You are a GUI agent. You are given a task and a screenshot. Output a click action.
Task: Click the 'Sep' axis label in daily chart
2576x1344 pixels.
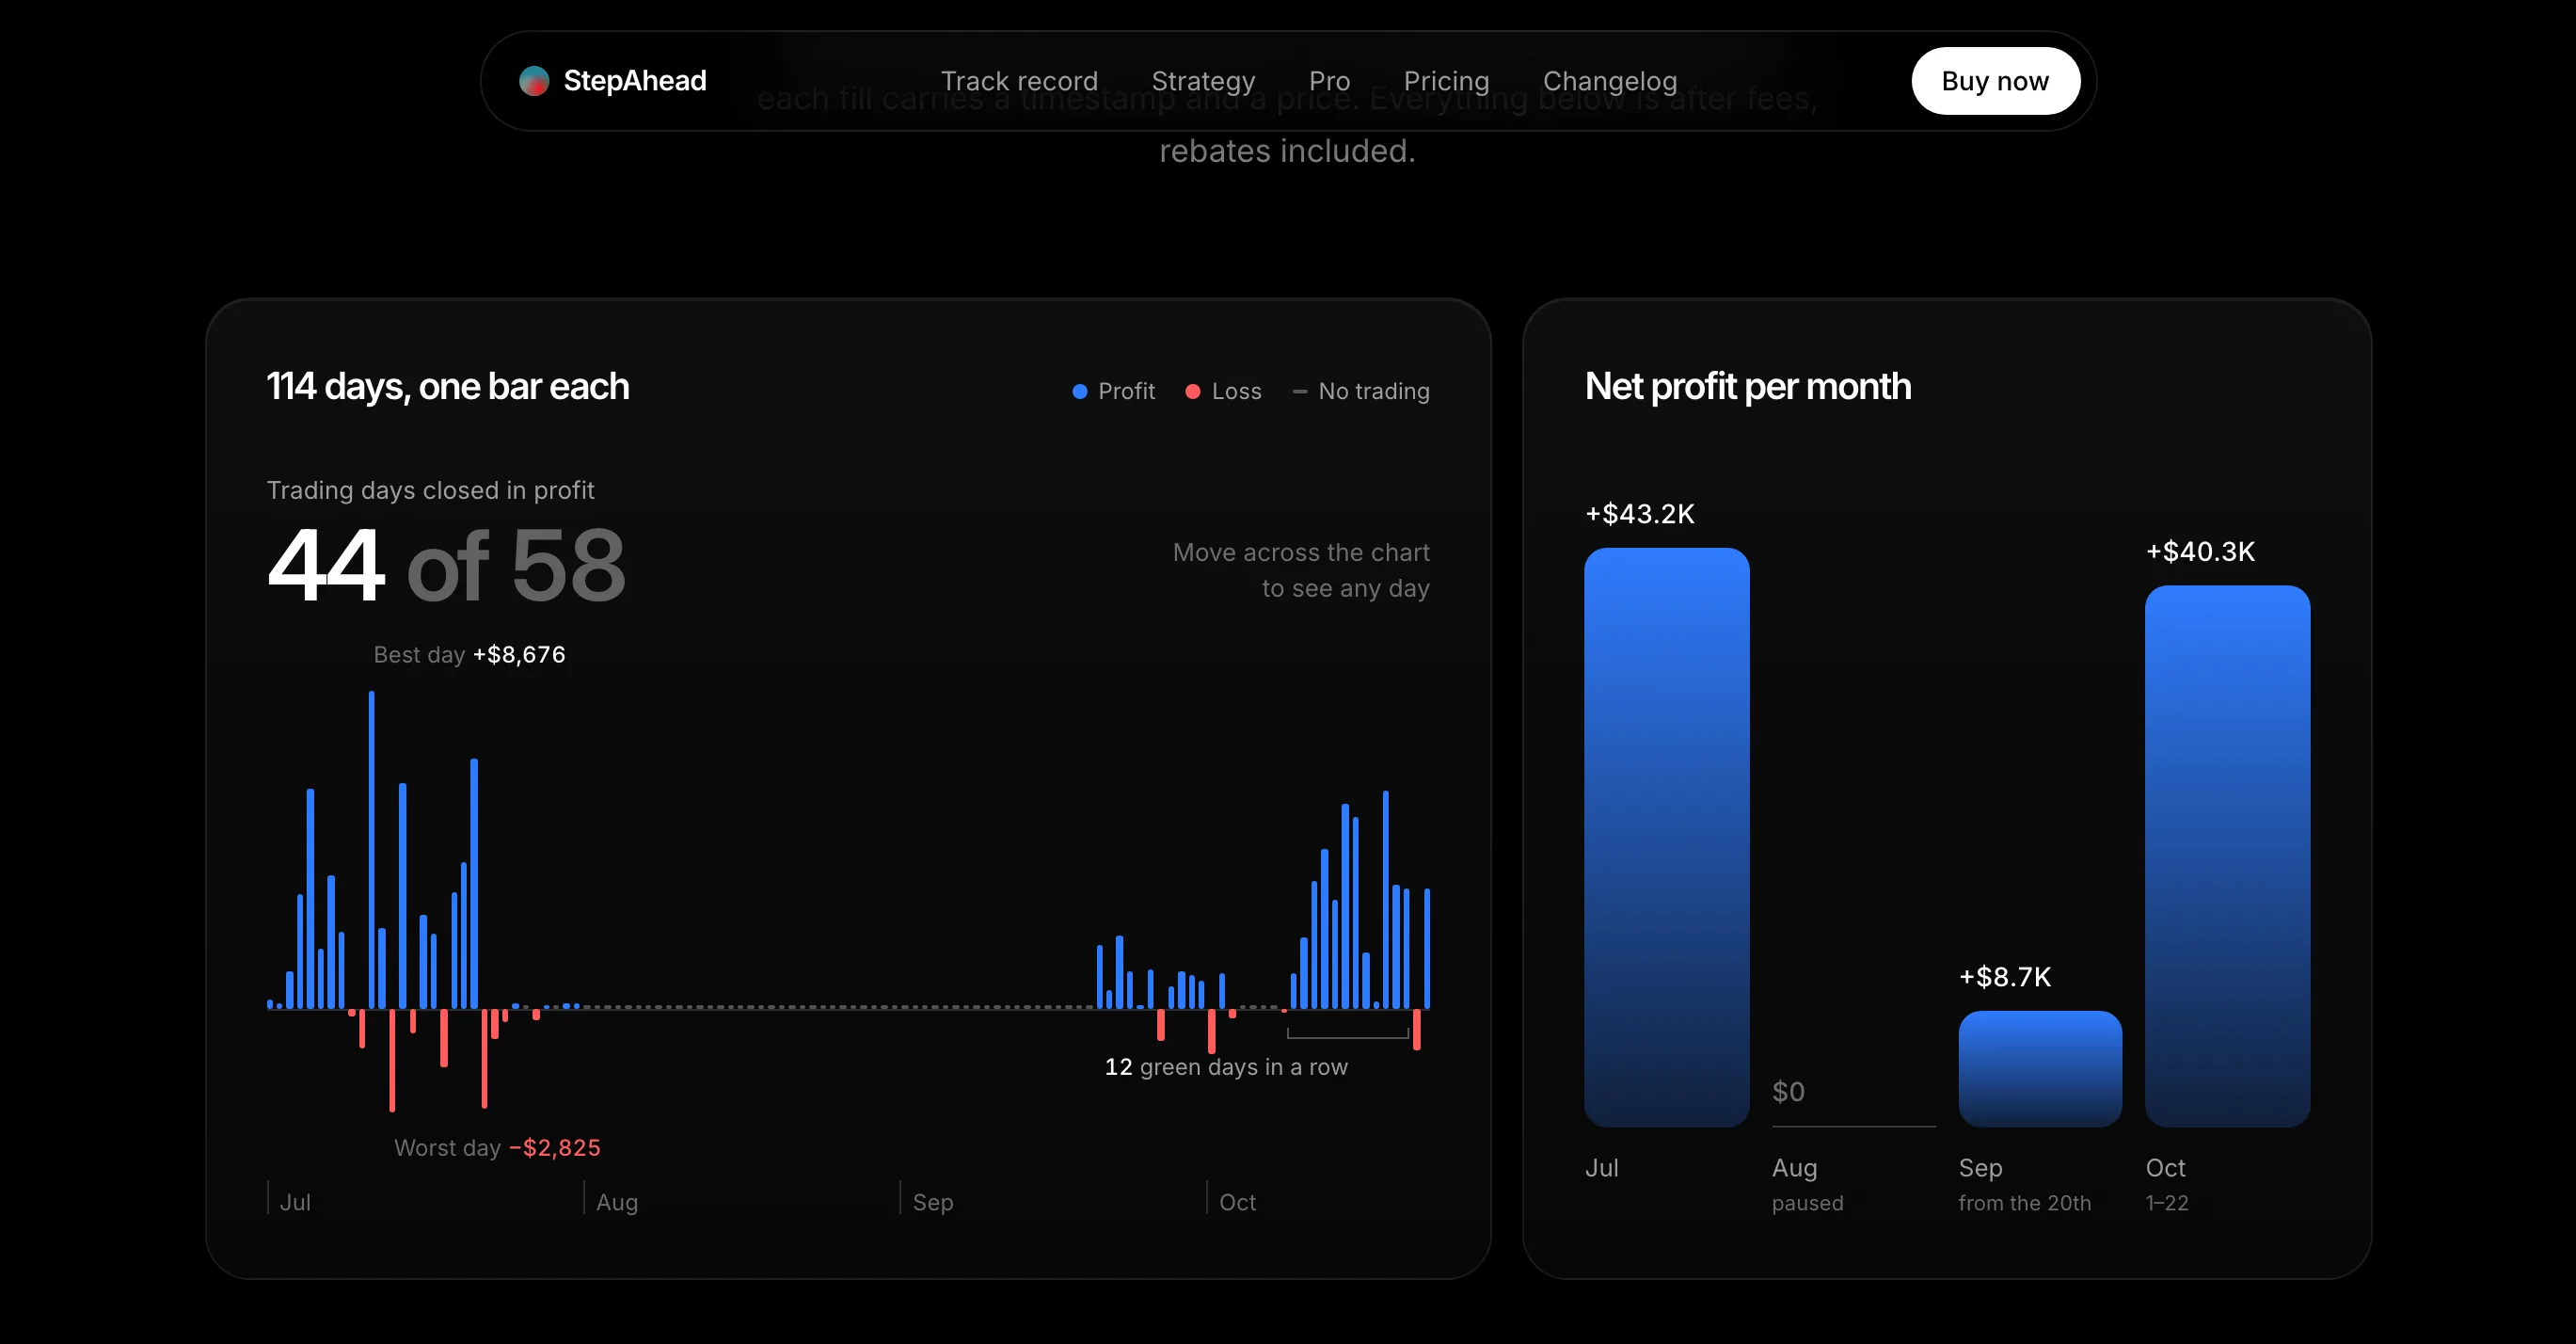932,1202
